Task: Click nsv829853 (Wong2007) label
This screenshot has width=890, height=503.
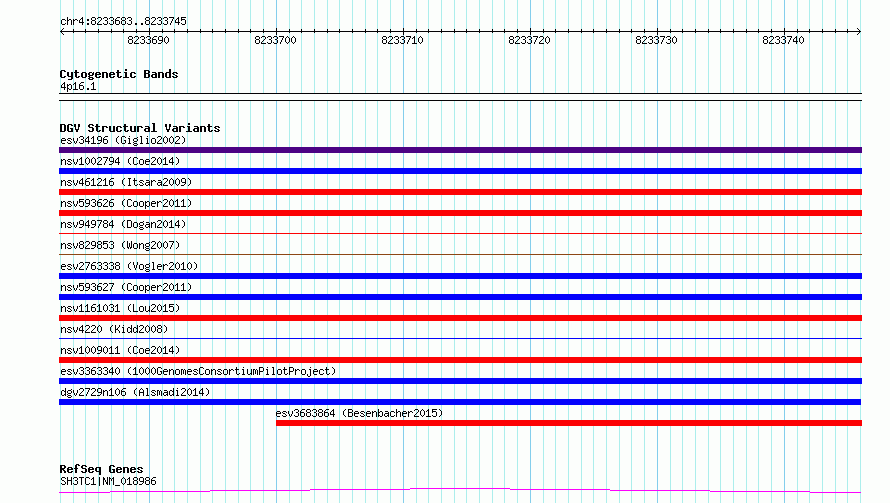Action: coord(120,245)
